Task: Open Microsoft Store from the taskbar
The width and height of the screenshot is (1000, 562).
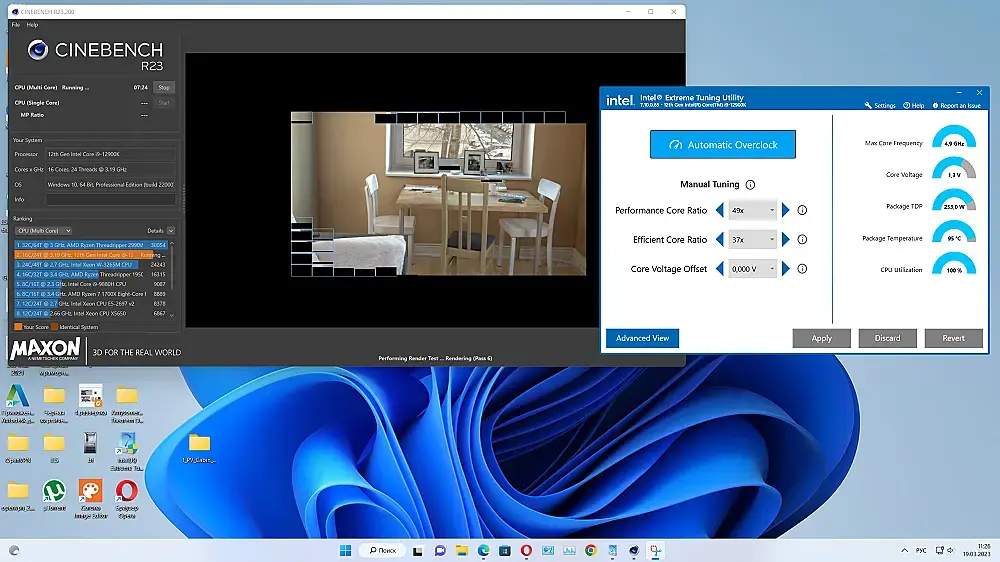Action: point(504,551)
